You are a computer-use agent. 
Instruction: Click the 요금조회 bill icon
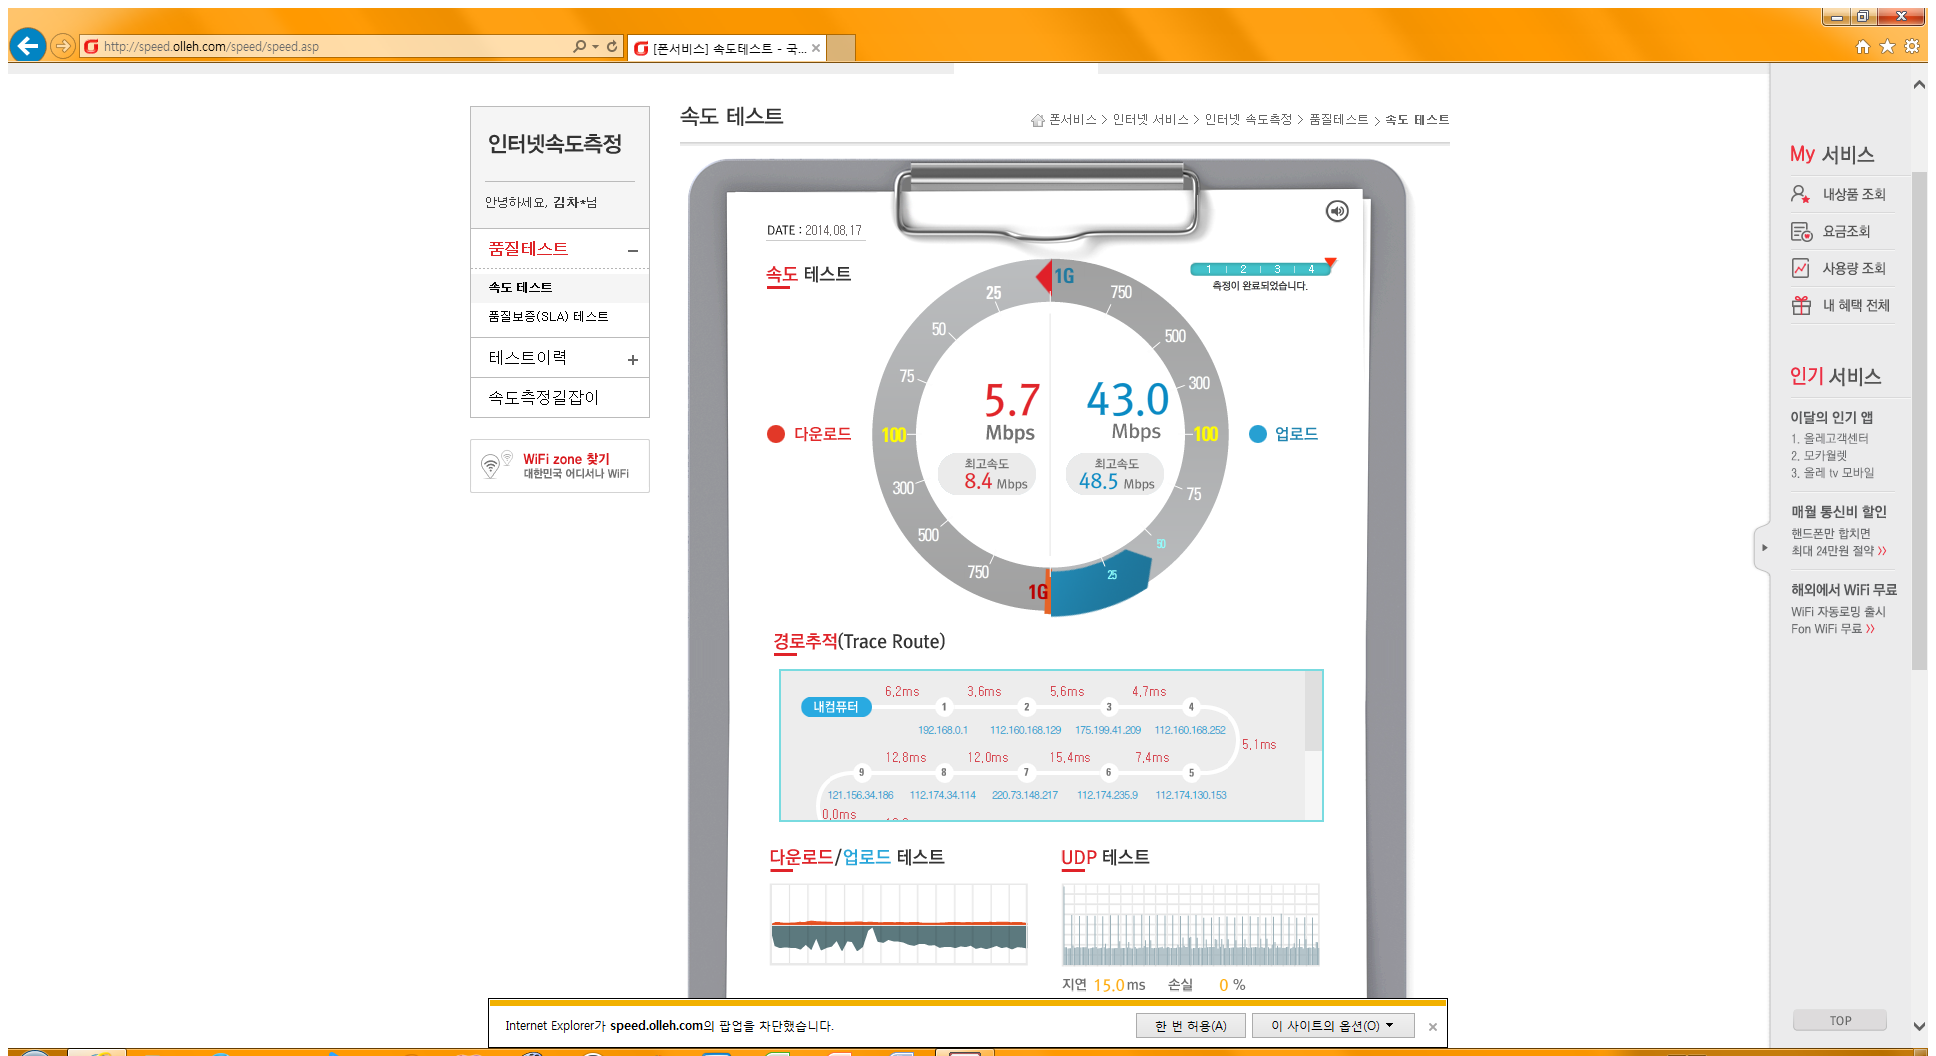pos(1801,232)
